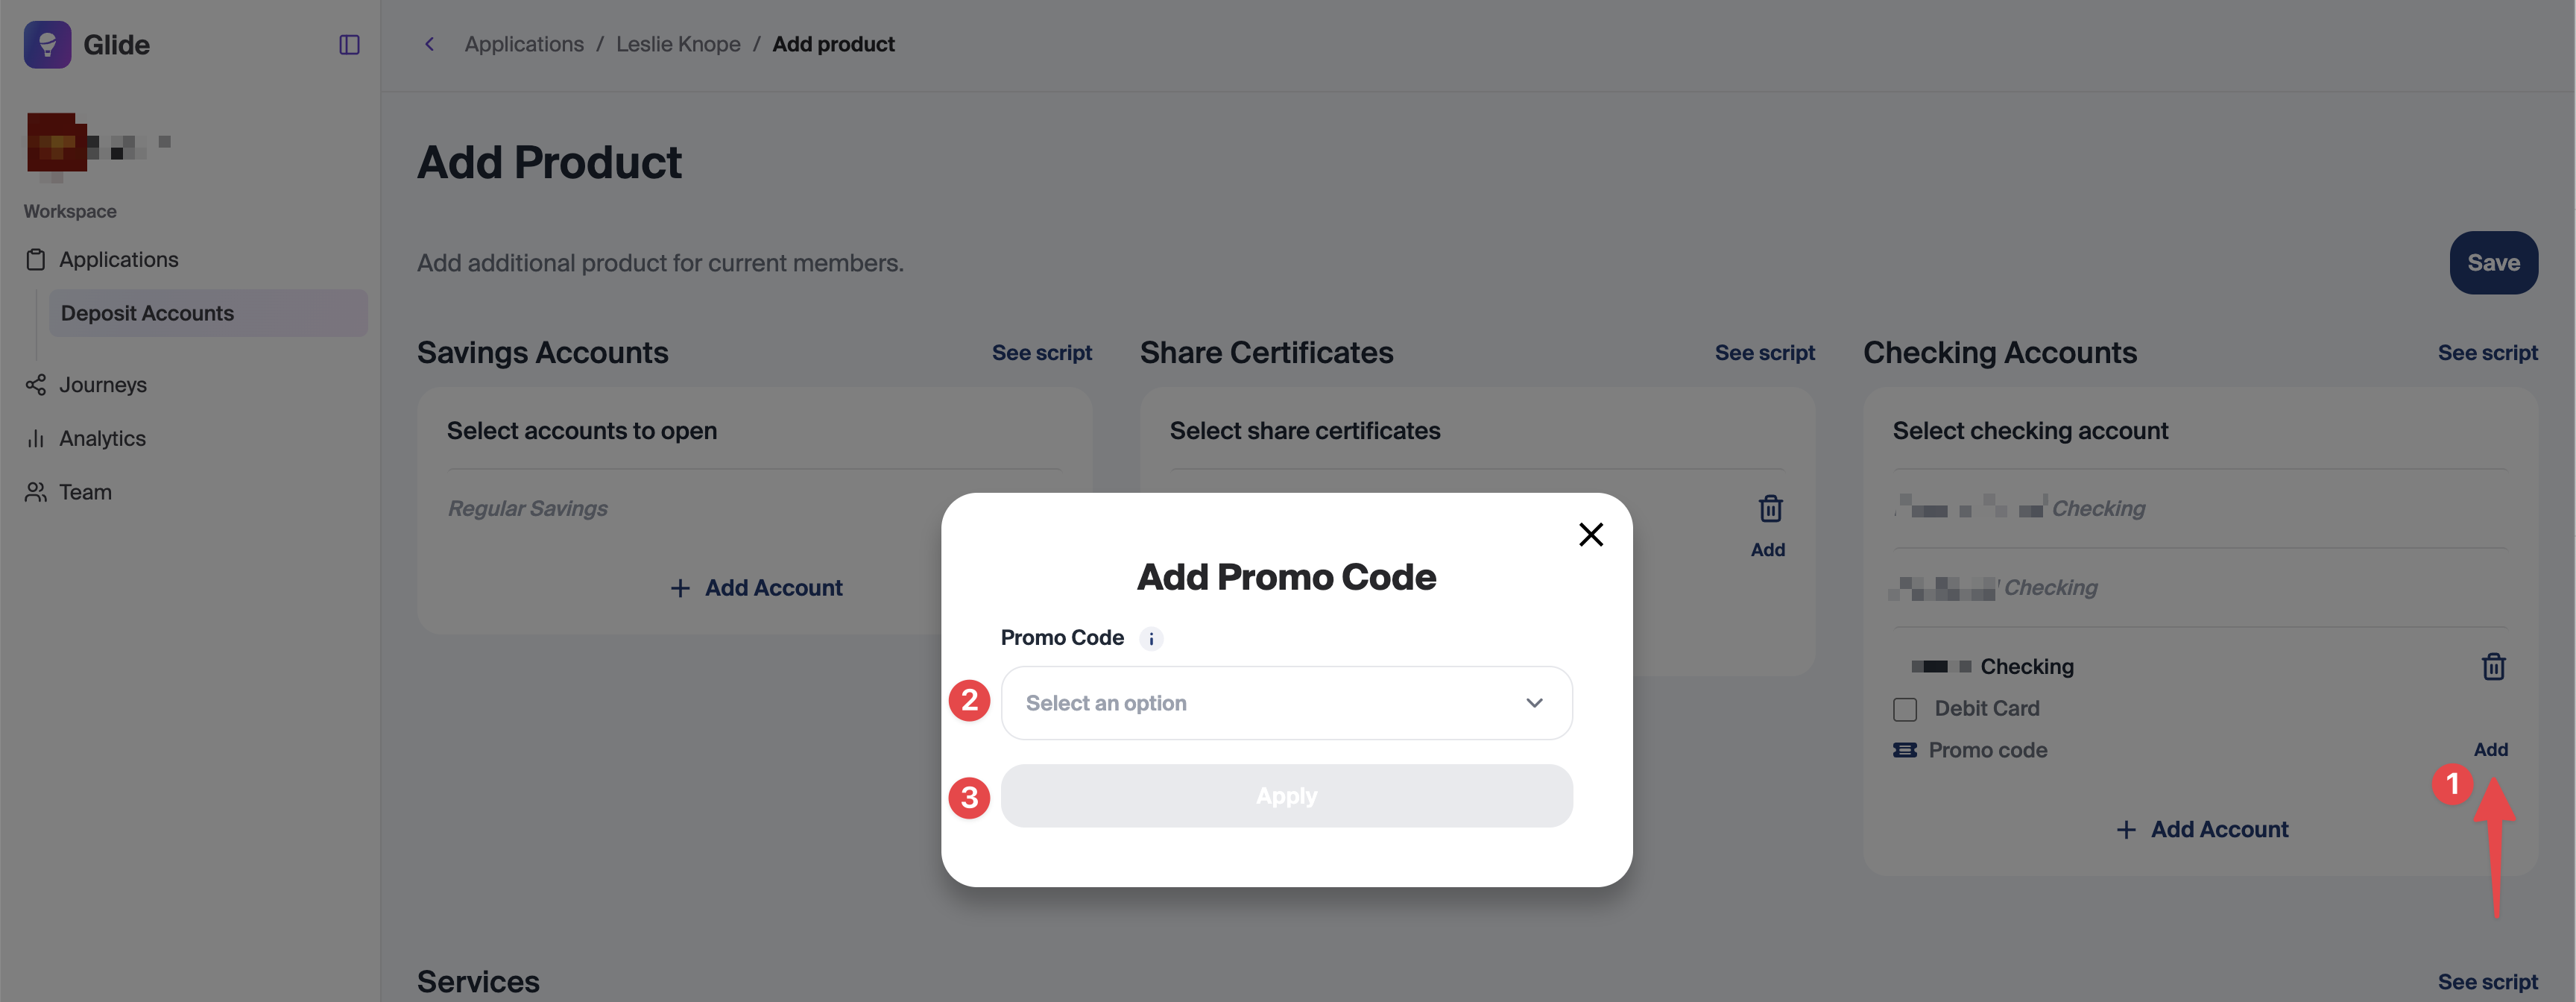This screenshot has width=2576, height=1002.
Task: Open Analytics in the sidebar
Action: (102, 439)
